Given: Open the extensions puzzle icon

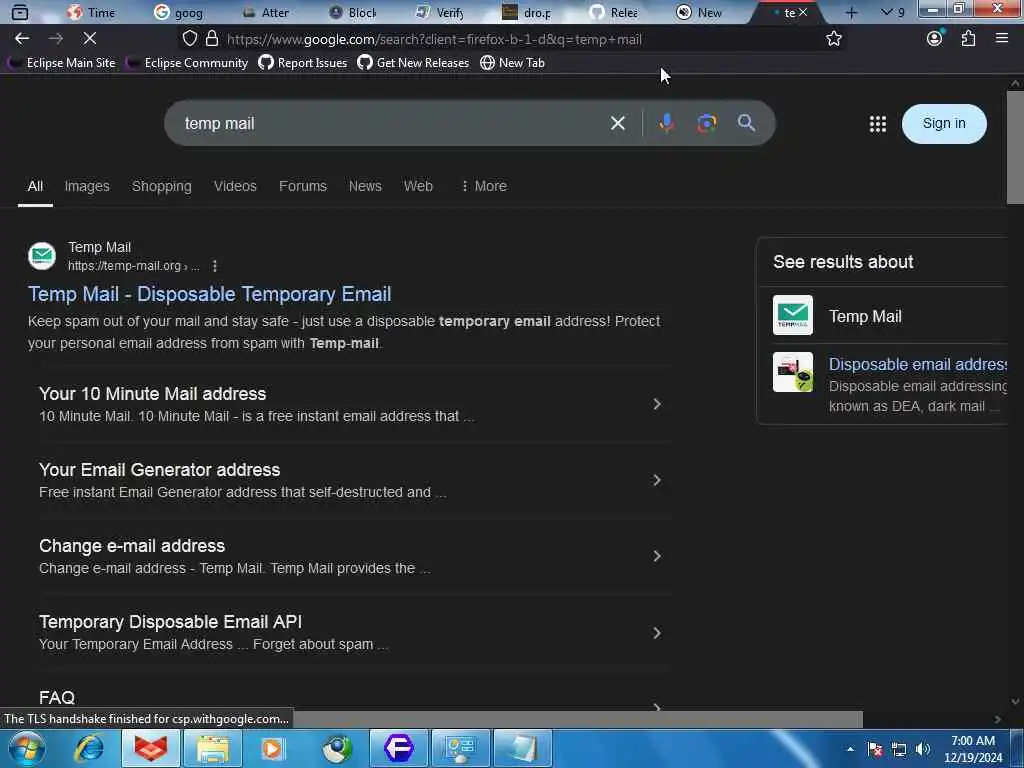Looking at the screenshot, I should [968, 38].
